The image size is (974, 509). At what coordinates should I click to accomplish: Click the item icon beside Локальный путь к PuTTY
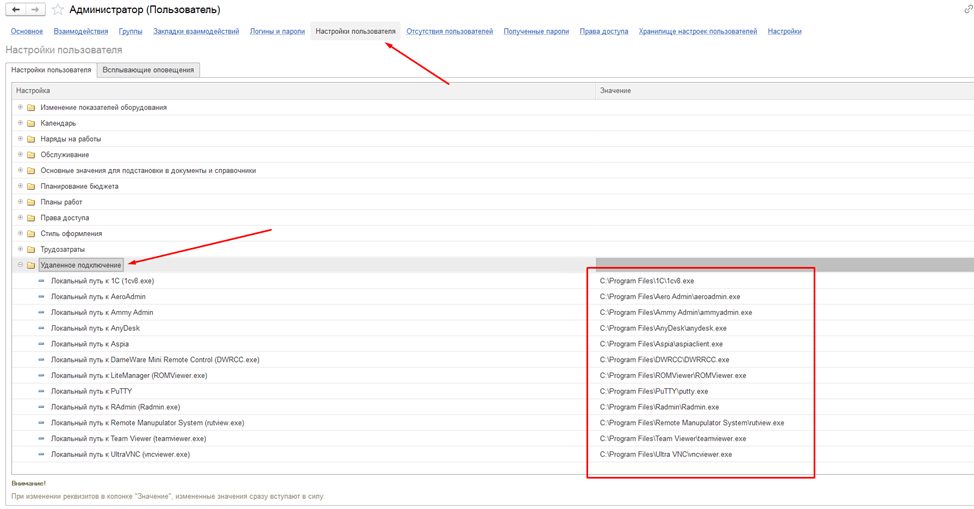(x=41, y=391)
